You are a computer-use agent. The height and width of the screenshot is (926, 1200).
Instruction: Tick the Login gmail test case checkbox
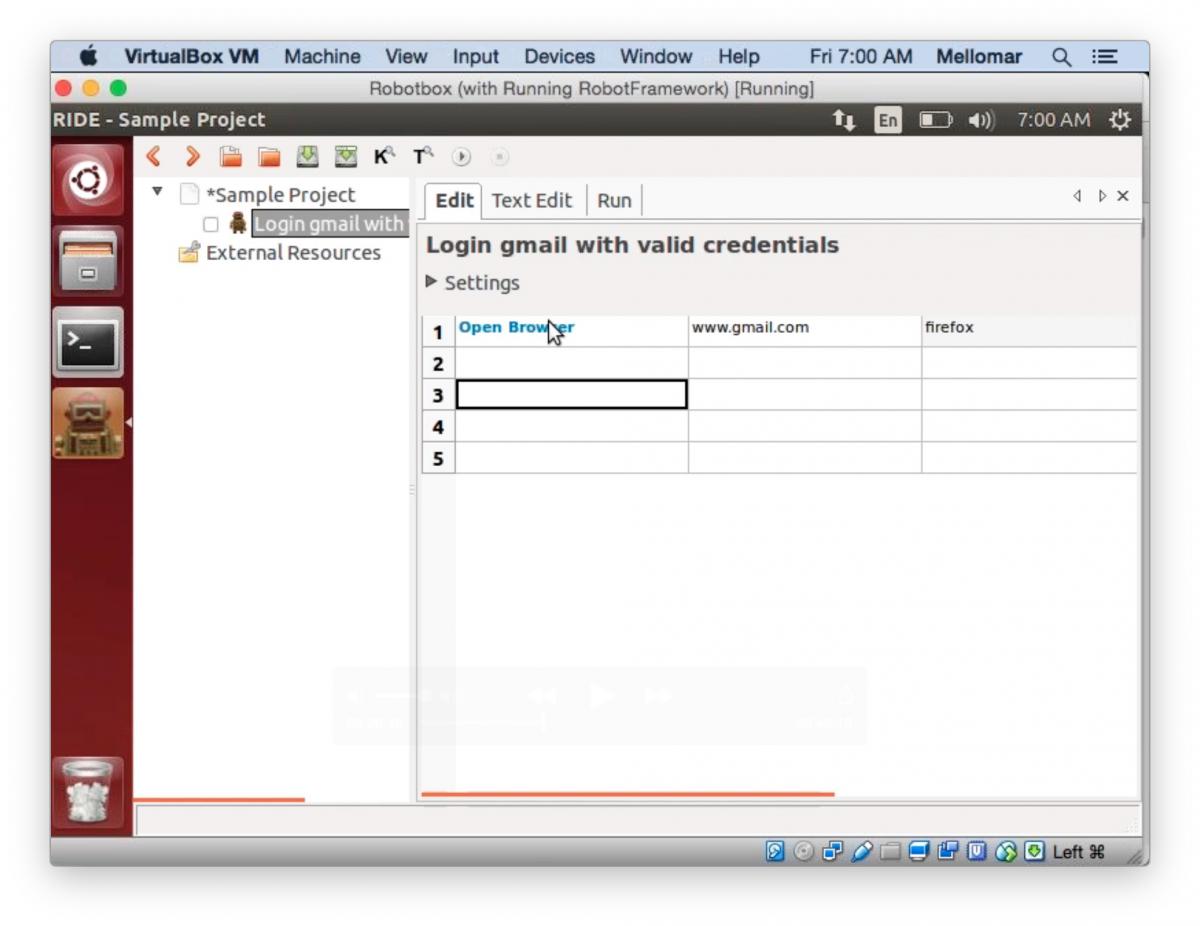tap(211, 225)
